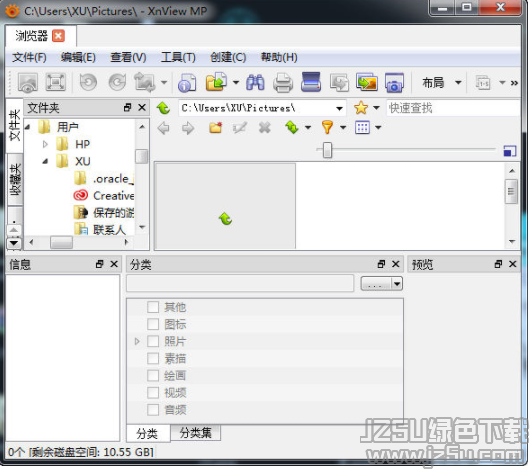
Task: Check the 图标 category box
Action: (x=153, y=324)
